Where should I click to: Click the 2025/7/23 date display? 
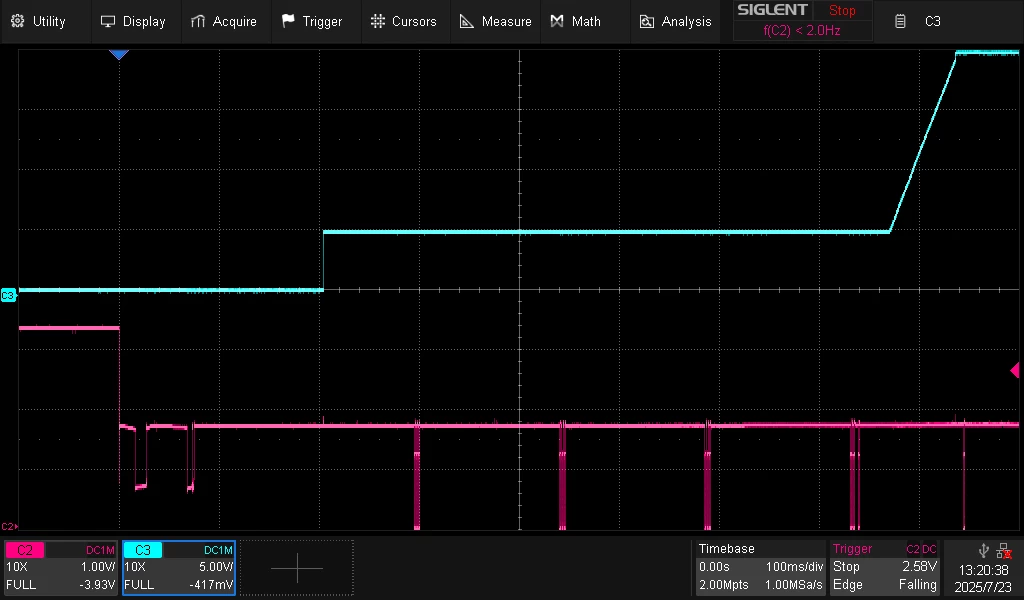(983, 587)
